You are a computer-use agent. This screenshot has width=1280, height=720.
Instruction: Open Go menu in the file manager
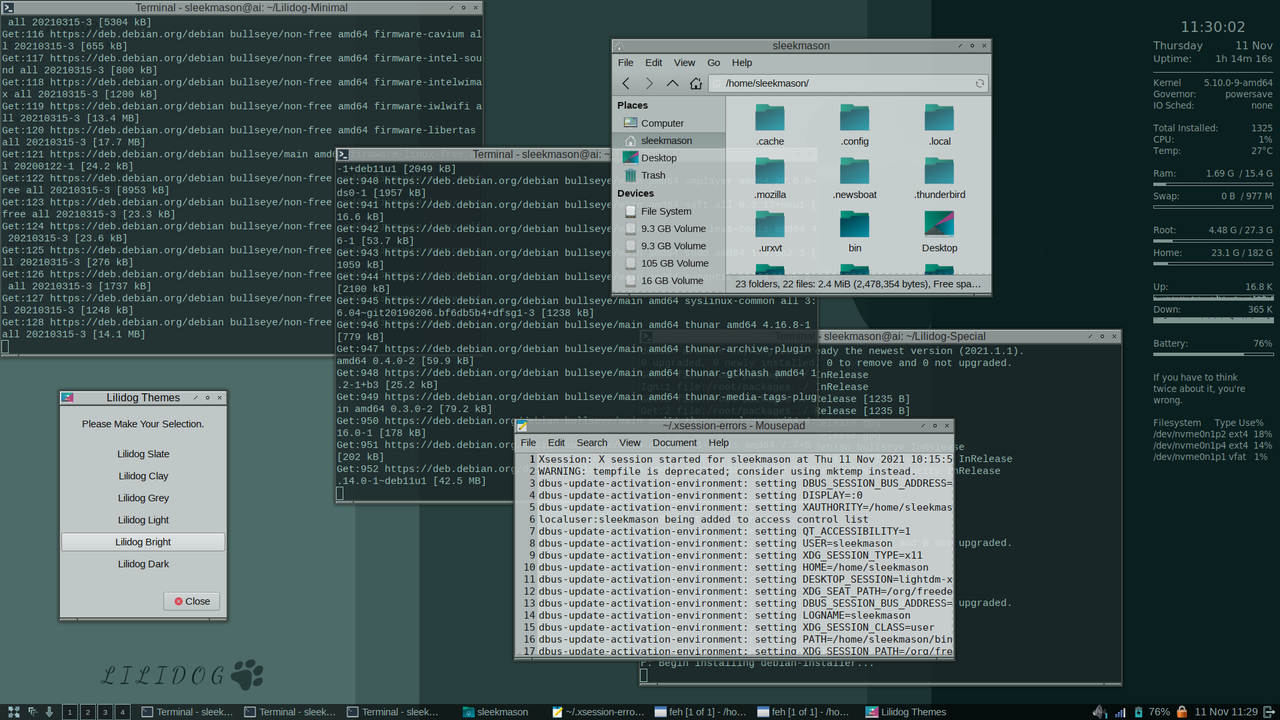pyautogui.click(x=713, y=62)
